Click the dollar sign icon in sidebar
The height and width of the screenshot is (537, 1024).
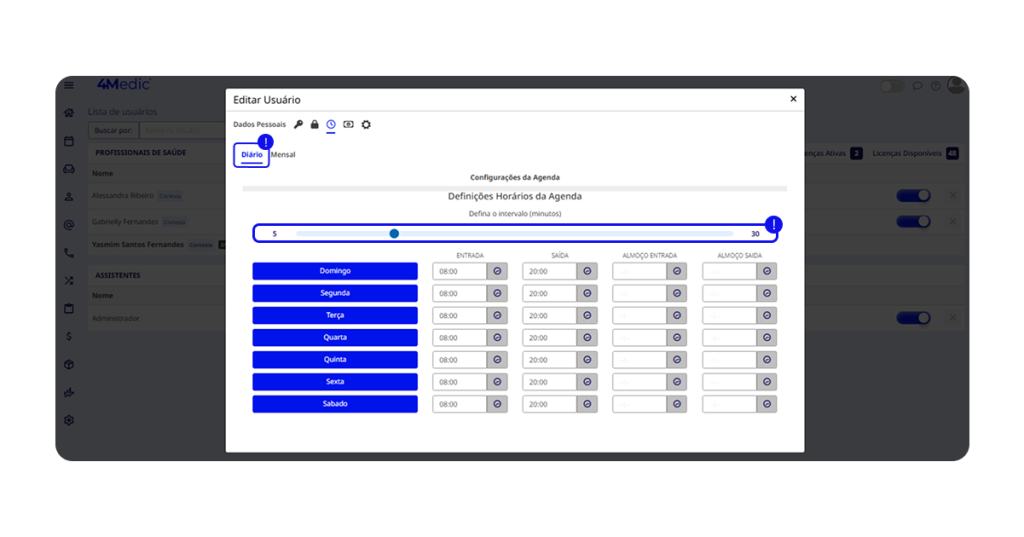pyautogui.click(x=69, y=337)
